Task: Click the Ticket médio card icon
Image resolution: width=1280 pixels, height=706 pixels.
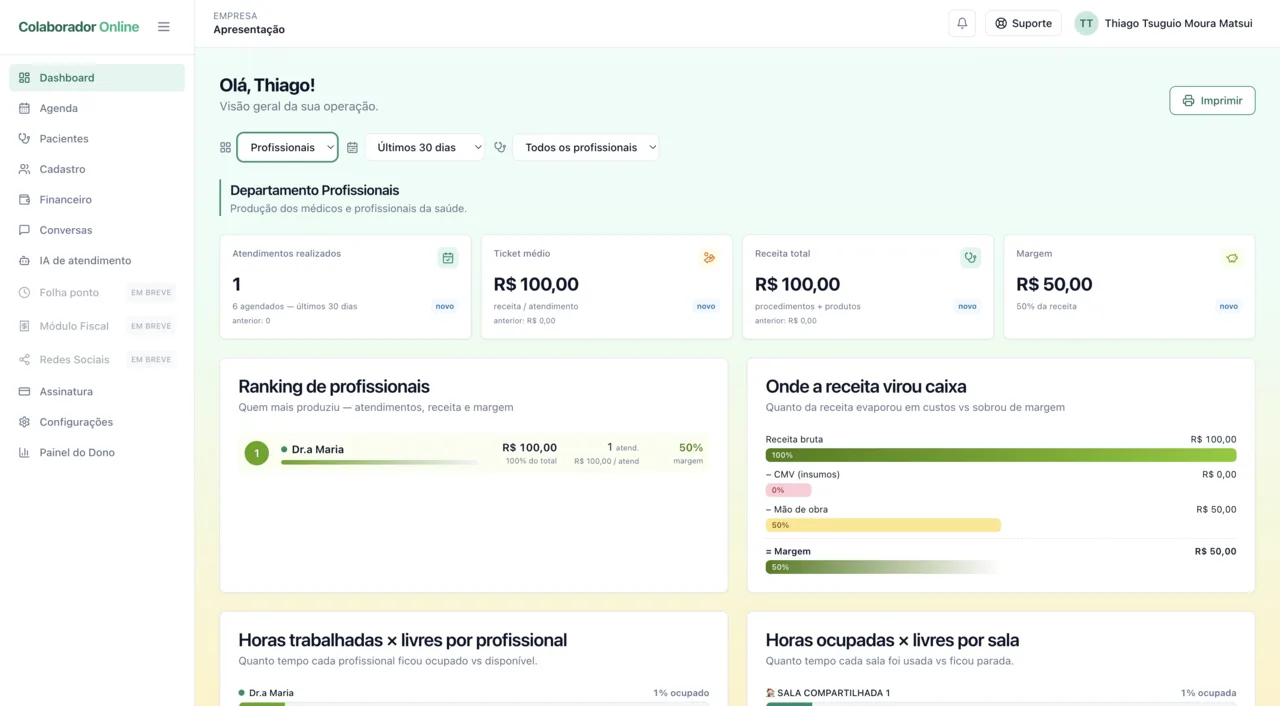Action: (709, 258)
